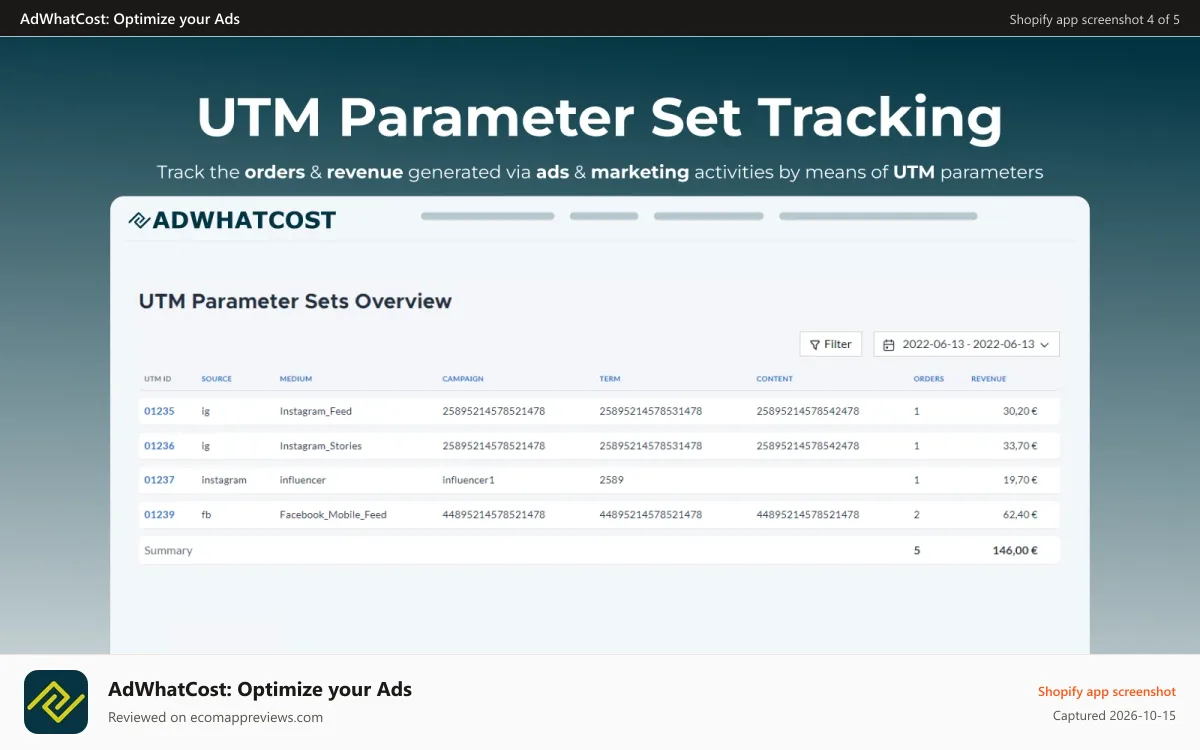
Task: Sort by ORDERS column header
Action: [x=929, y=379]
